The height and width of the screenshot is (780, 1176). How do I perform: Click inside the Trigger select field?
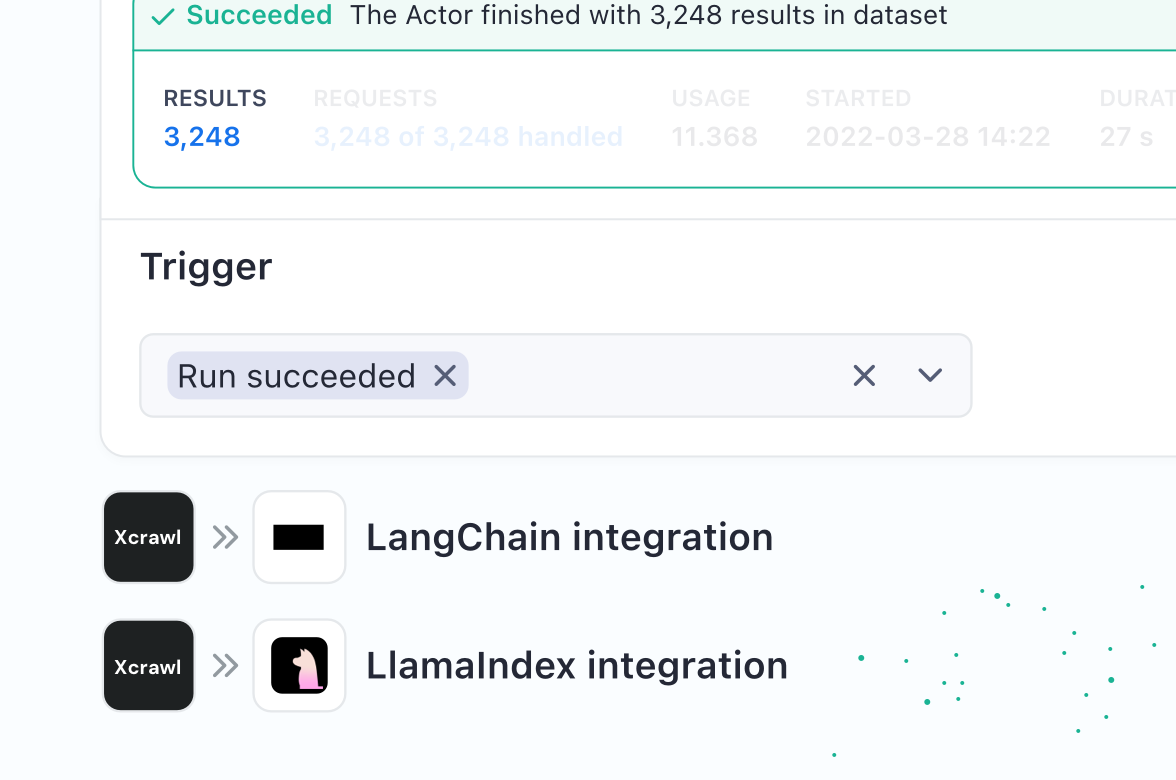tap(650, 375)
